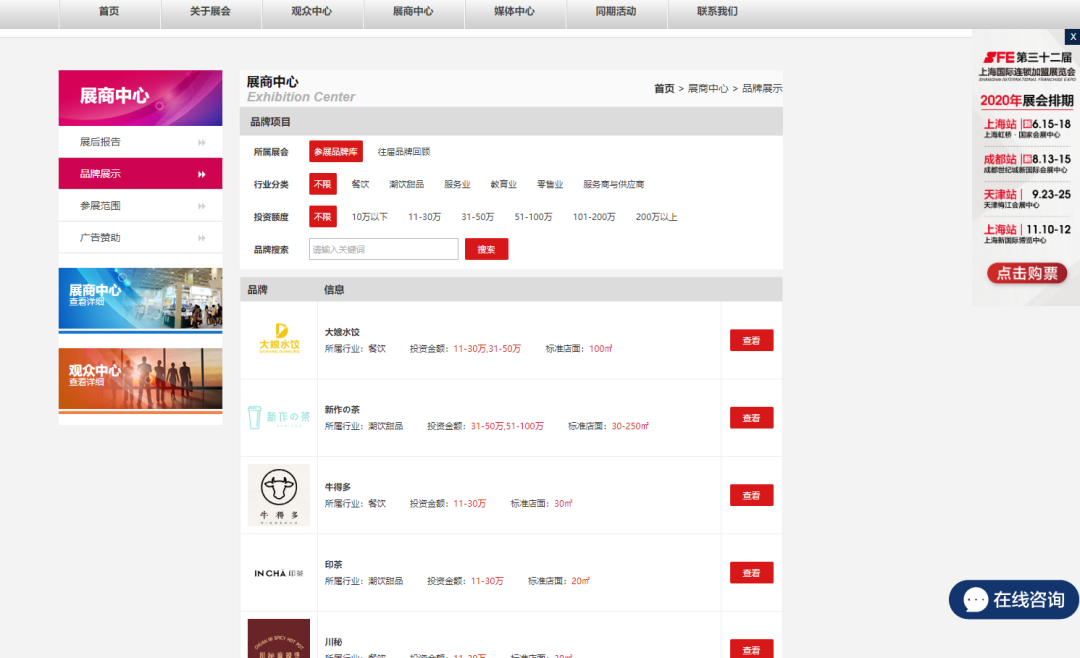Open 广告赞助 in the sidebar
Viewport: 1080px width, 658px height.
point(141,238)
